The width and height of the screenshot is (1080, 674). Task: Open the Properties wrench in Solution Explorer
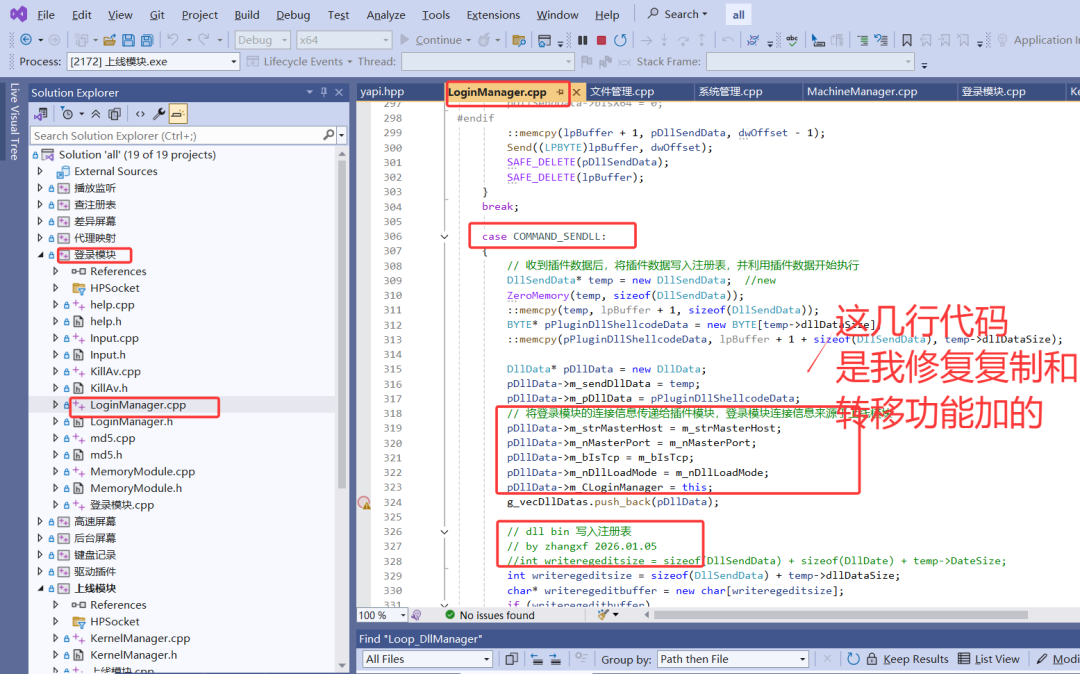tap(158, 114)
